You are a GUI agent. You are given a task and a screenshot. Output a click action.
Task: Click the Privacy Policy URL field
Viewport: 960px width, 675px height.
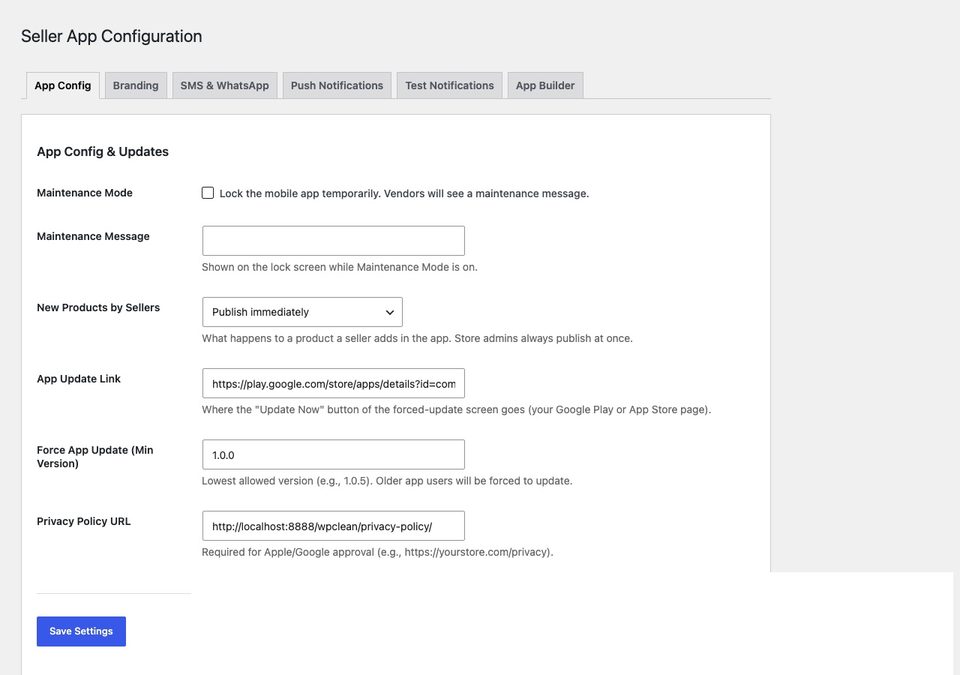333,526
